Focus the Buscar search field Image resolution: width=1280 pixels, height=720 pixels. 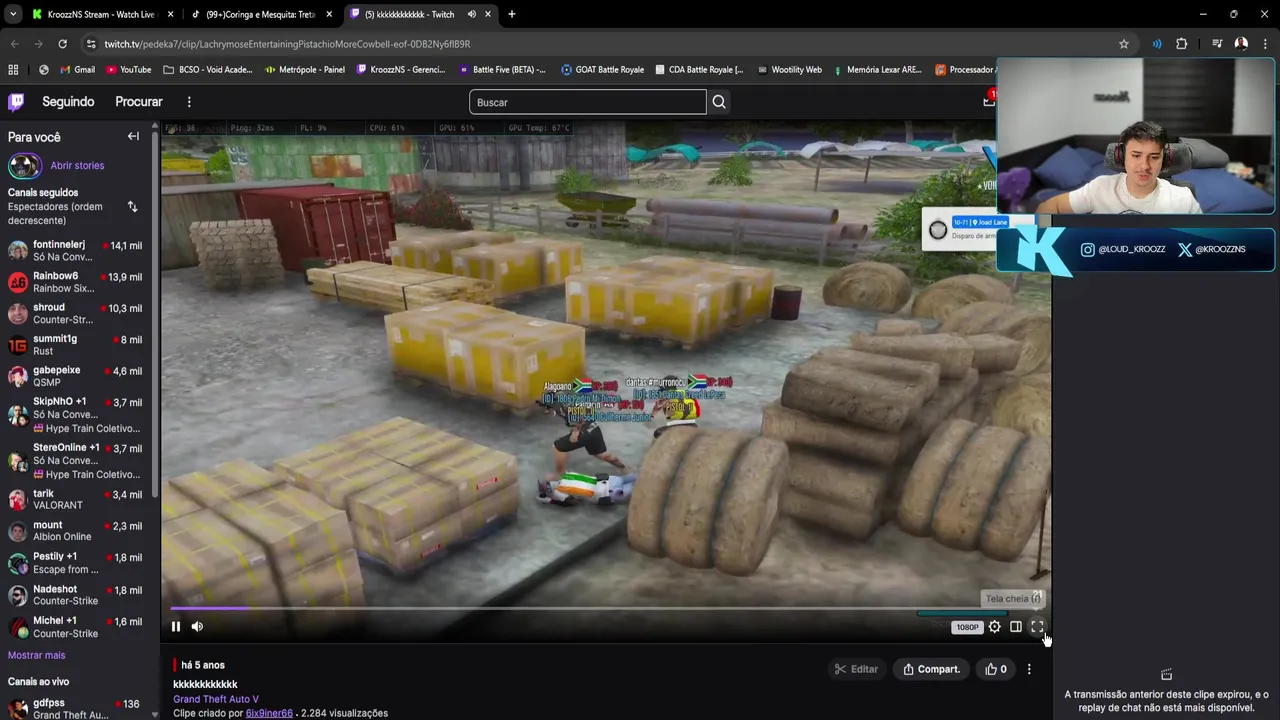click(588, 102)
